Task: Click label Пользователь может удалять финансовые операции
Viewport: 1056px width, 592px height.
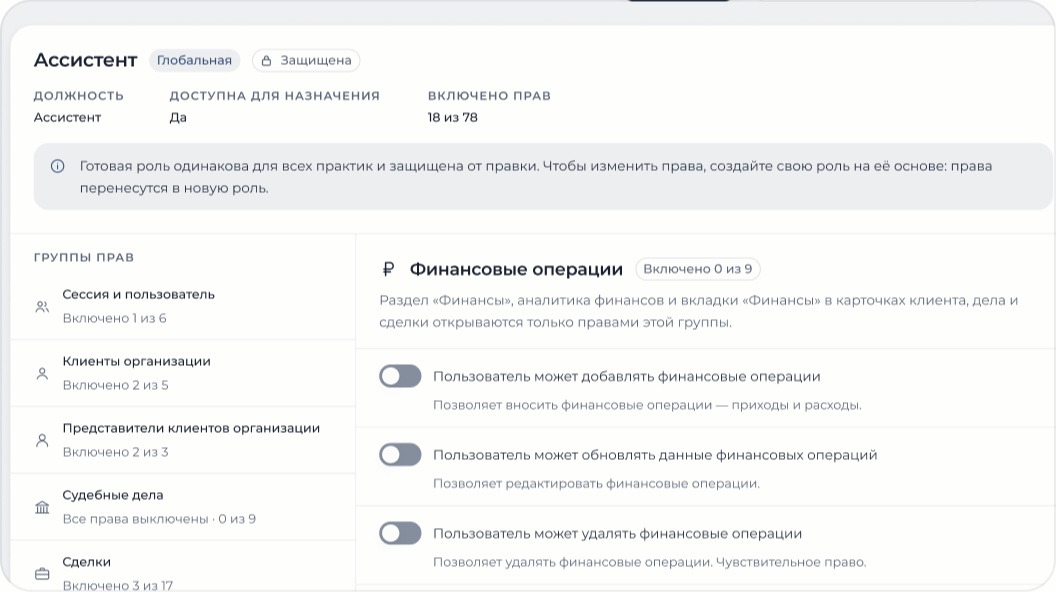Action: click(618, 533)
